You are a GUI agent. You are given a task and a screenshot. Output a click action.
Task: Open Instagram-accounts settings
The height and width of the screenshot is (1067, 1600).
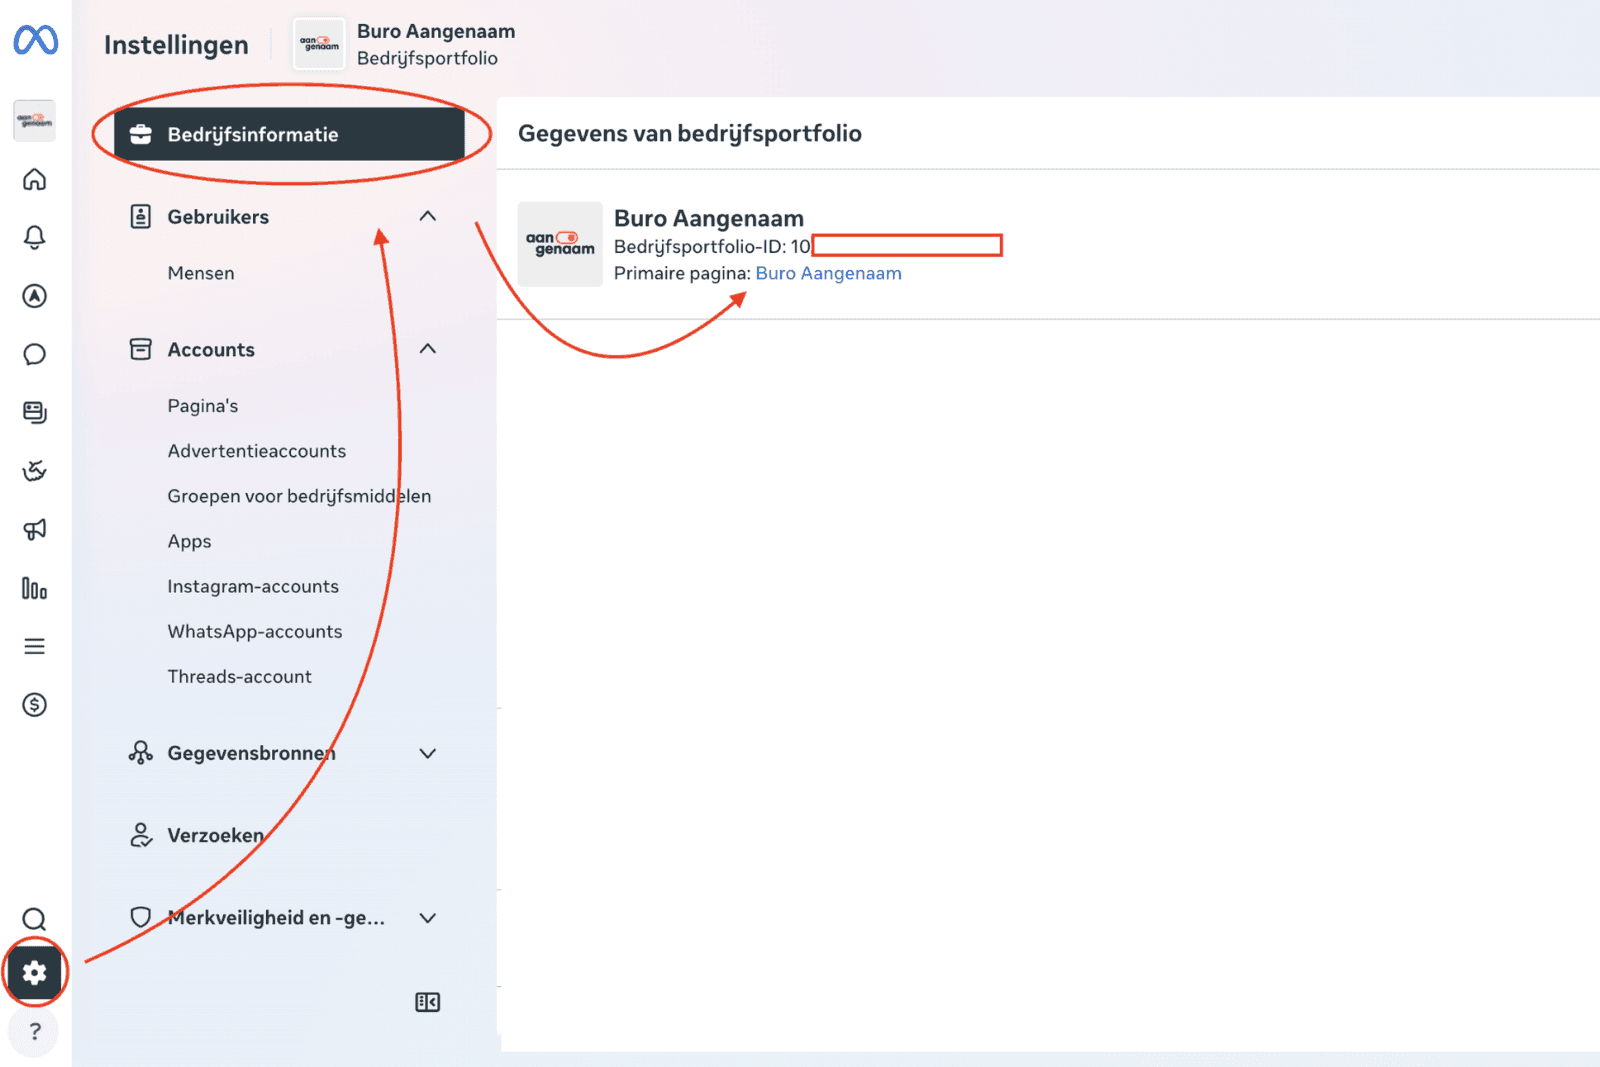(253, 586)
